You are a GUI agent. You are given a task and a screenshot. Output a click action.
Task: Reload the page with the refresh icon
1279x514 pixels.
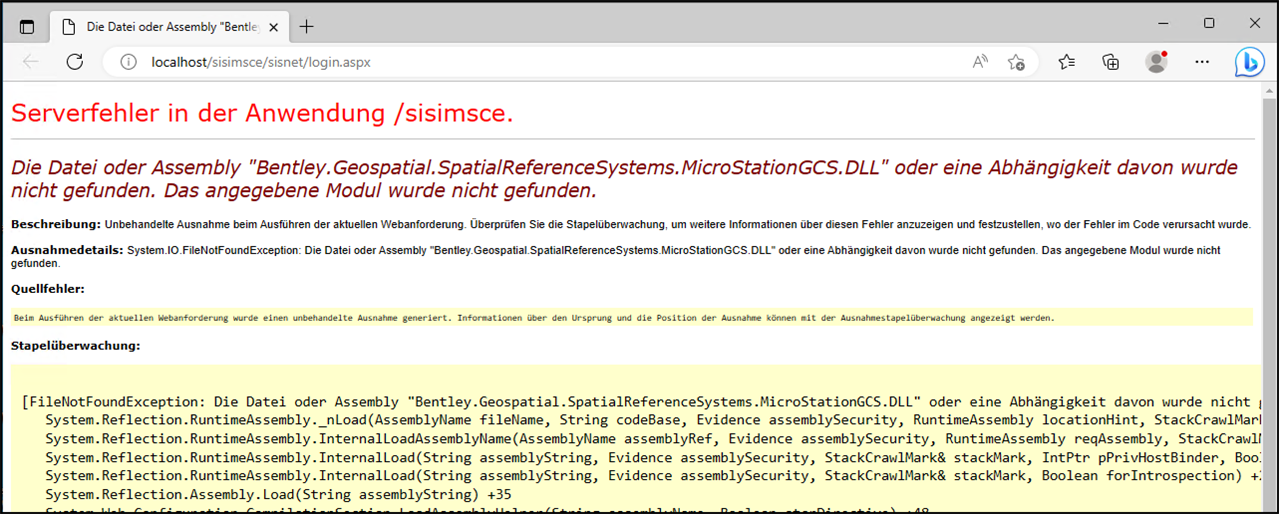click(x=74, y=62)
